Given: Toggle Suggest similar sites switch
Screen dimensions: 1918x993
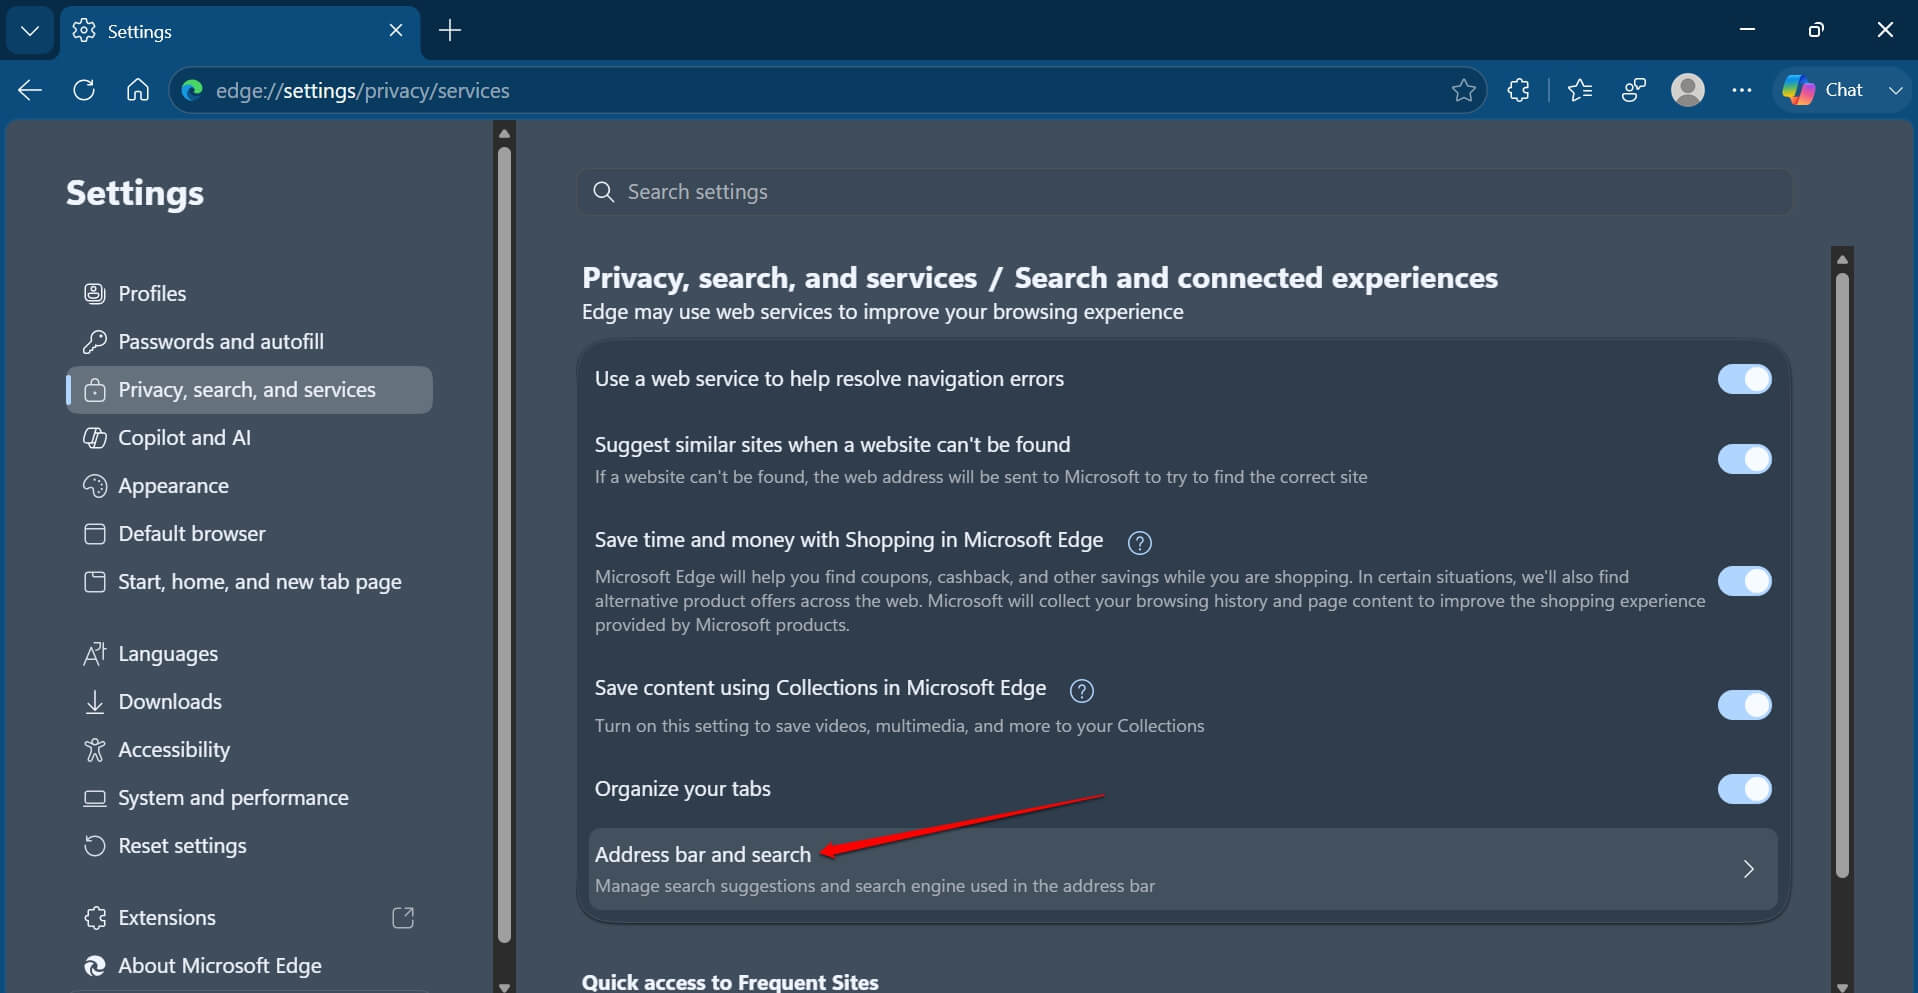Looking at the screenshot, I should click(1744, 459).
